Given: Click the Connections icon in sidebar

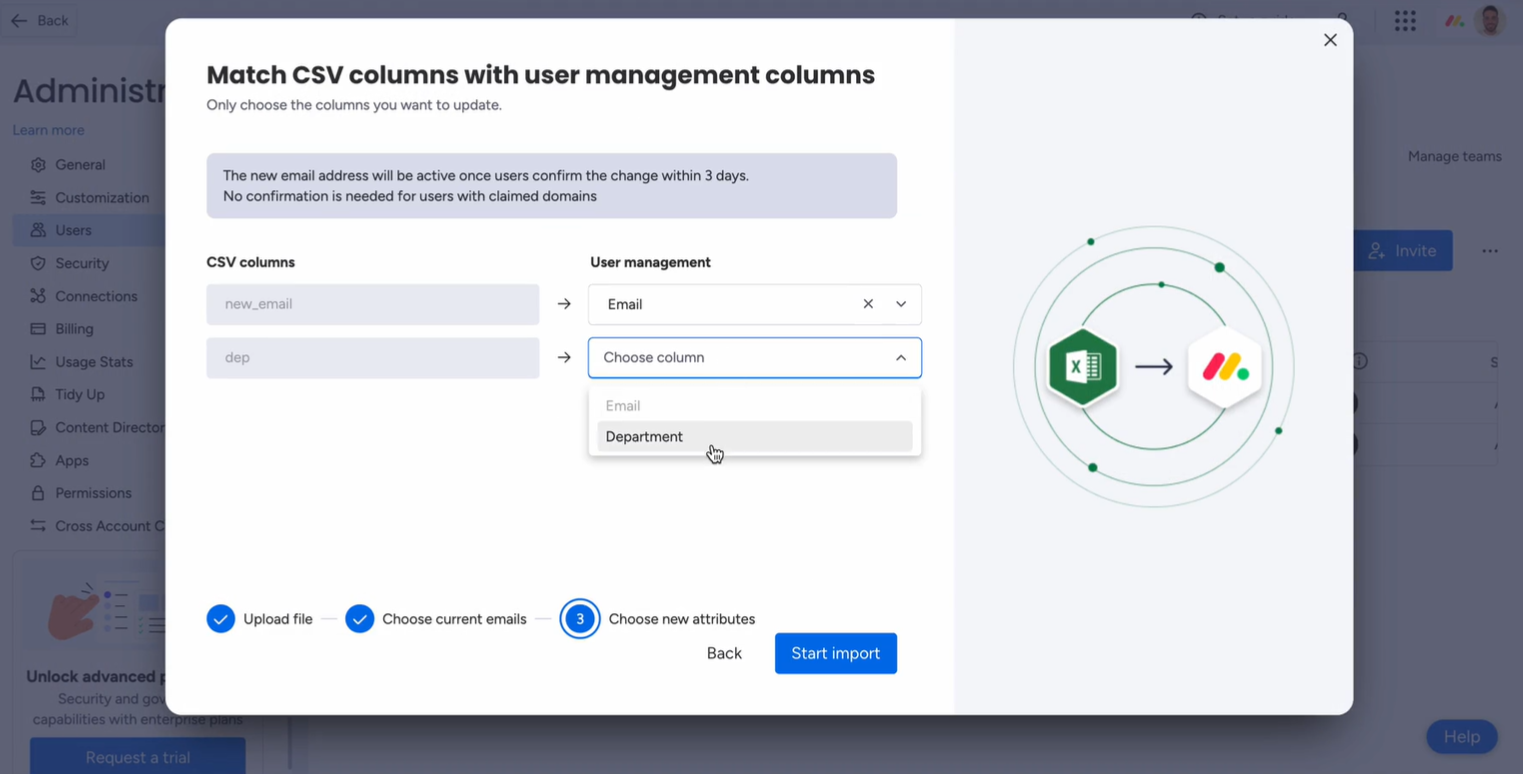Looking at the screenshot, I should pos(38,296).
